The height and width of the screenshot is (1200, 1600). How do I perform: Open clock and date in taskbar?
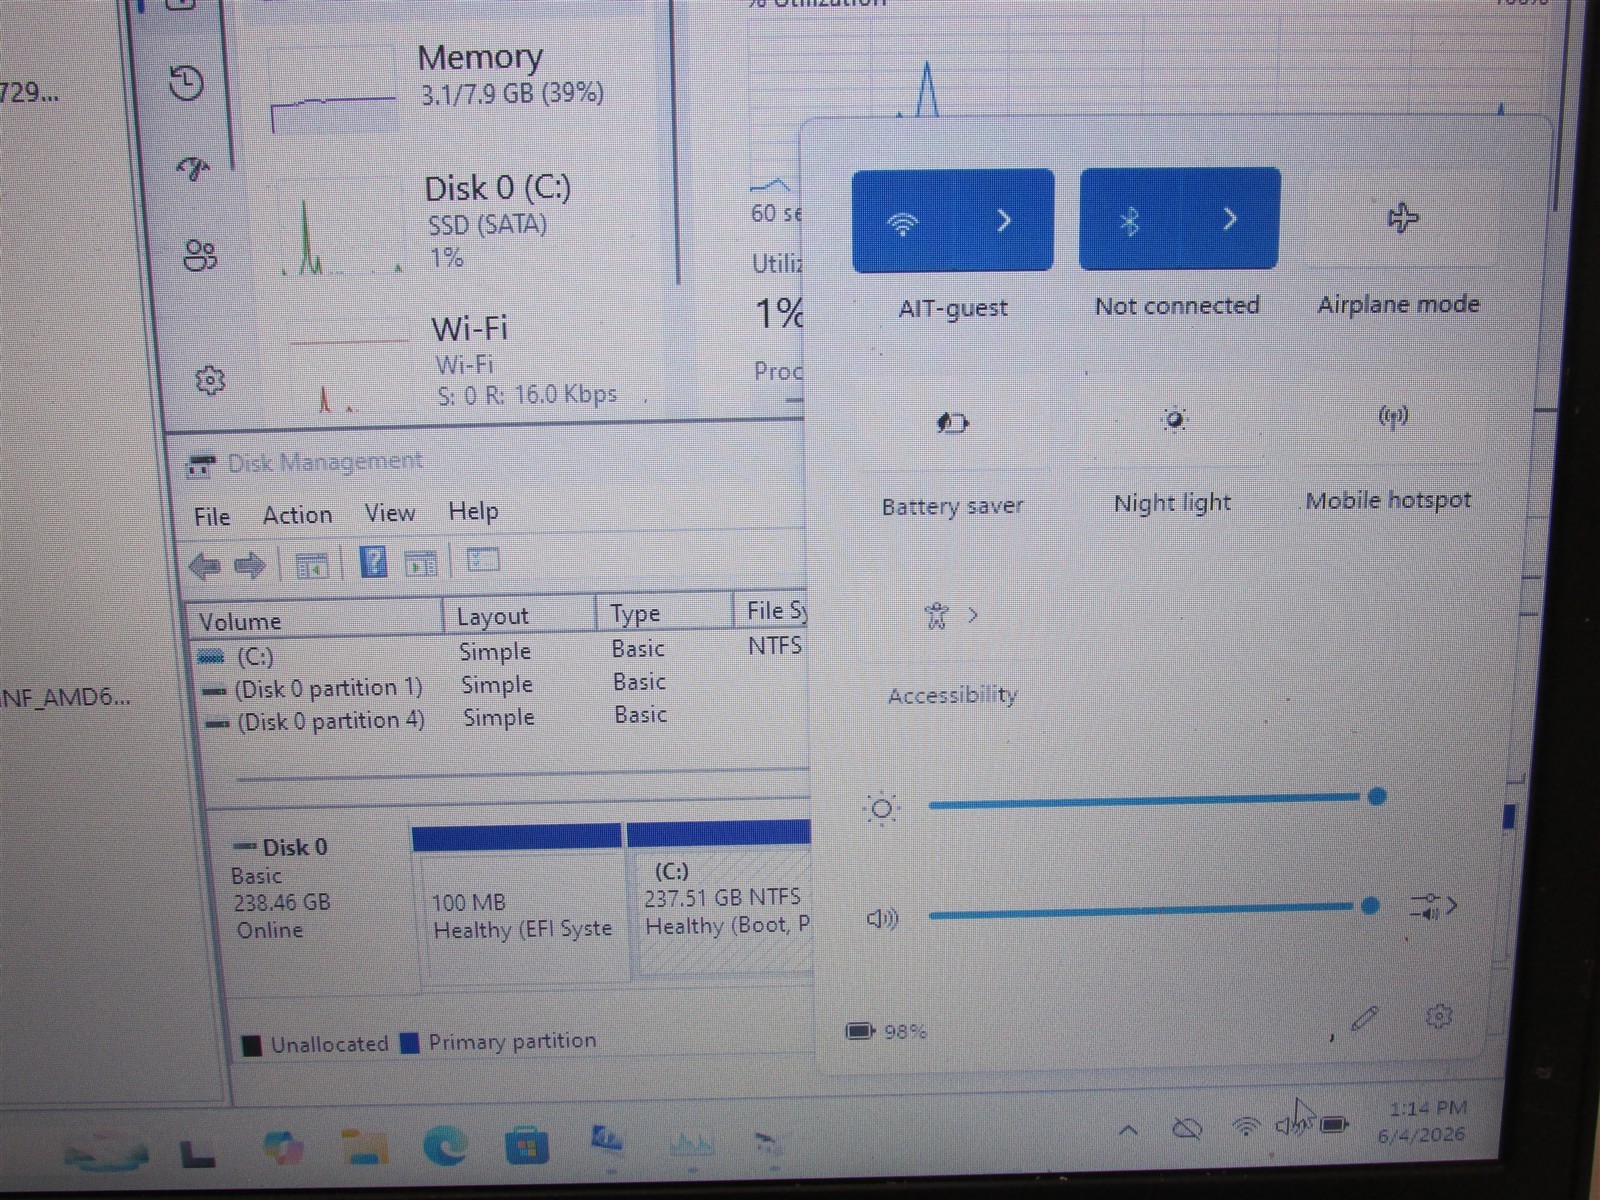click(1424, 1121)
